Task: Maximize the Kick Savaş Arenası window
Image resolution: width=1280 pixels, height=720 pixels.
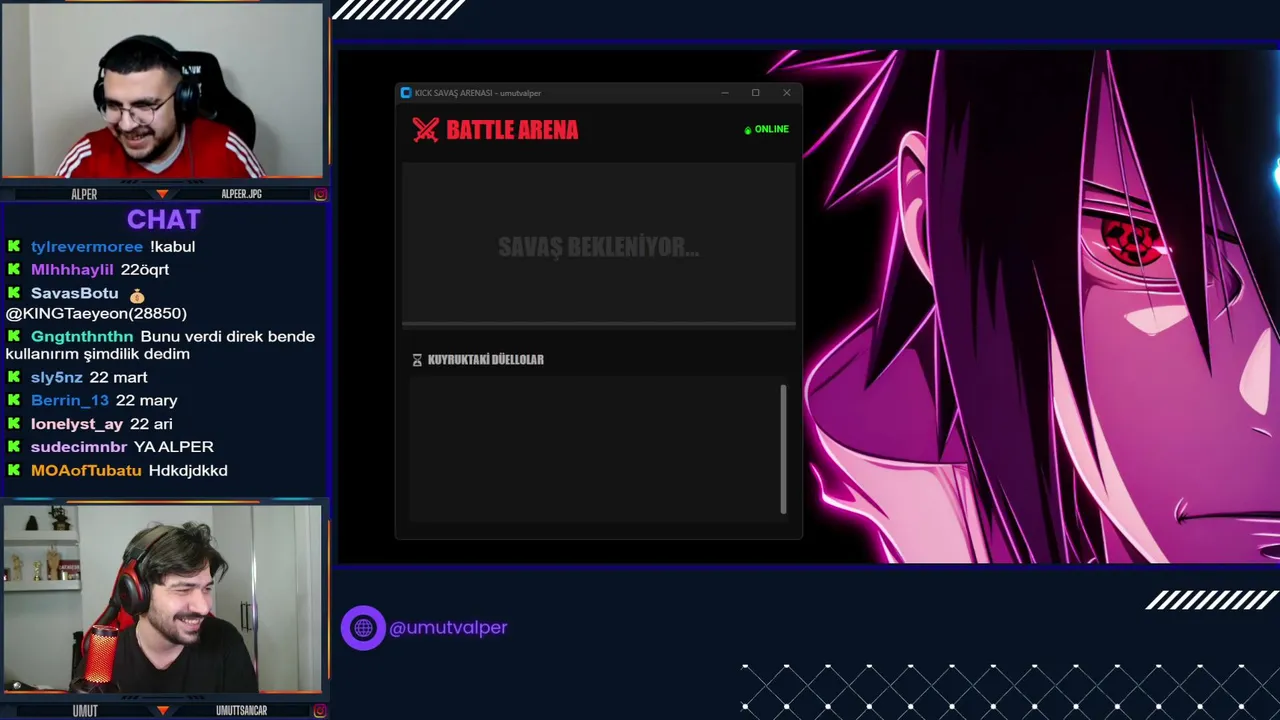Action: [x=756, y=93]
